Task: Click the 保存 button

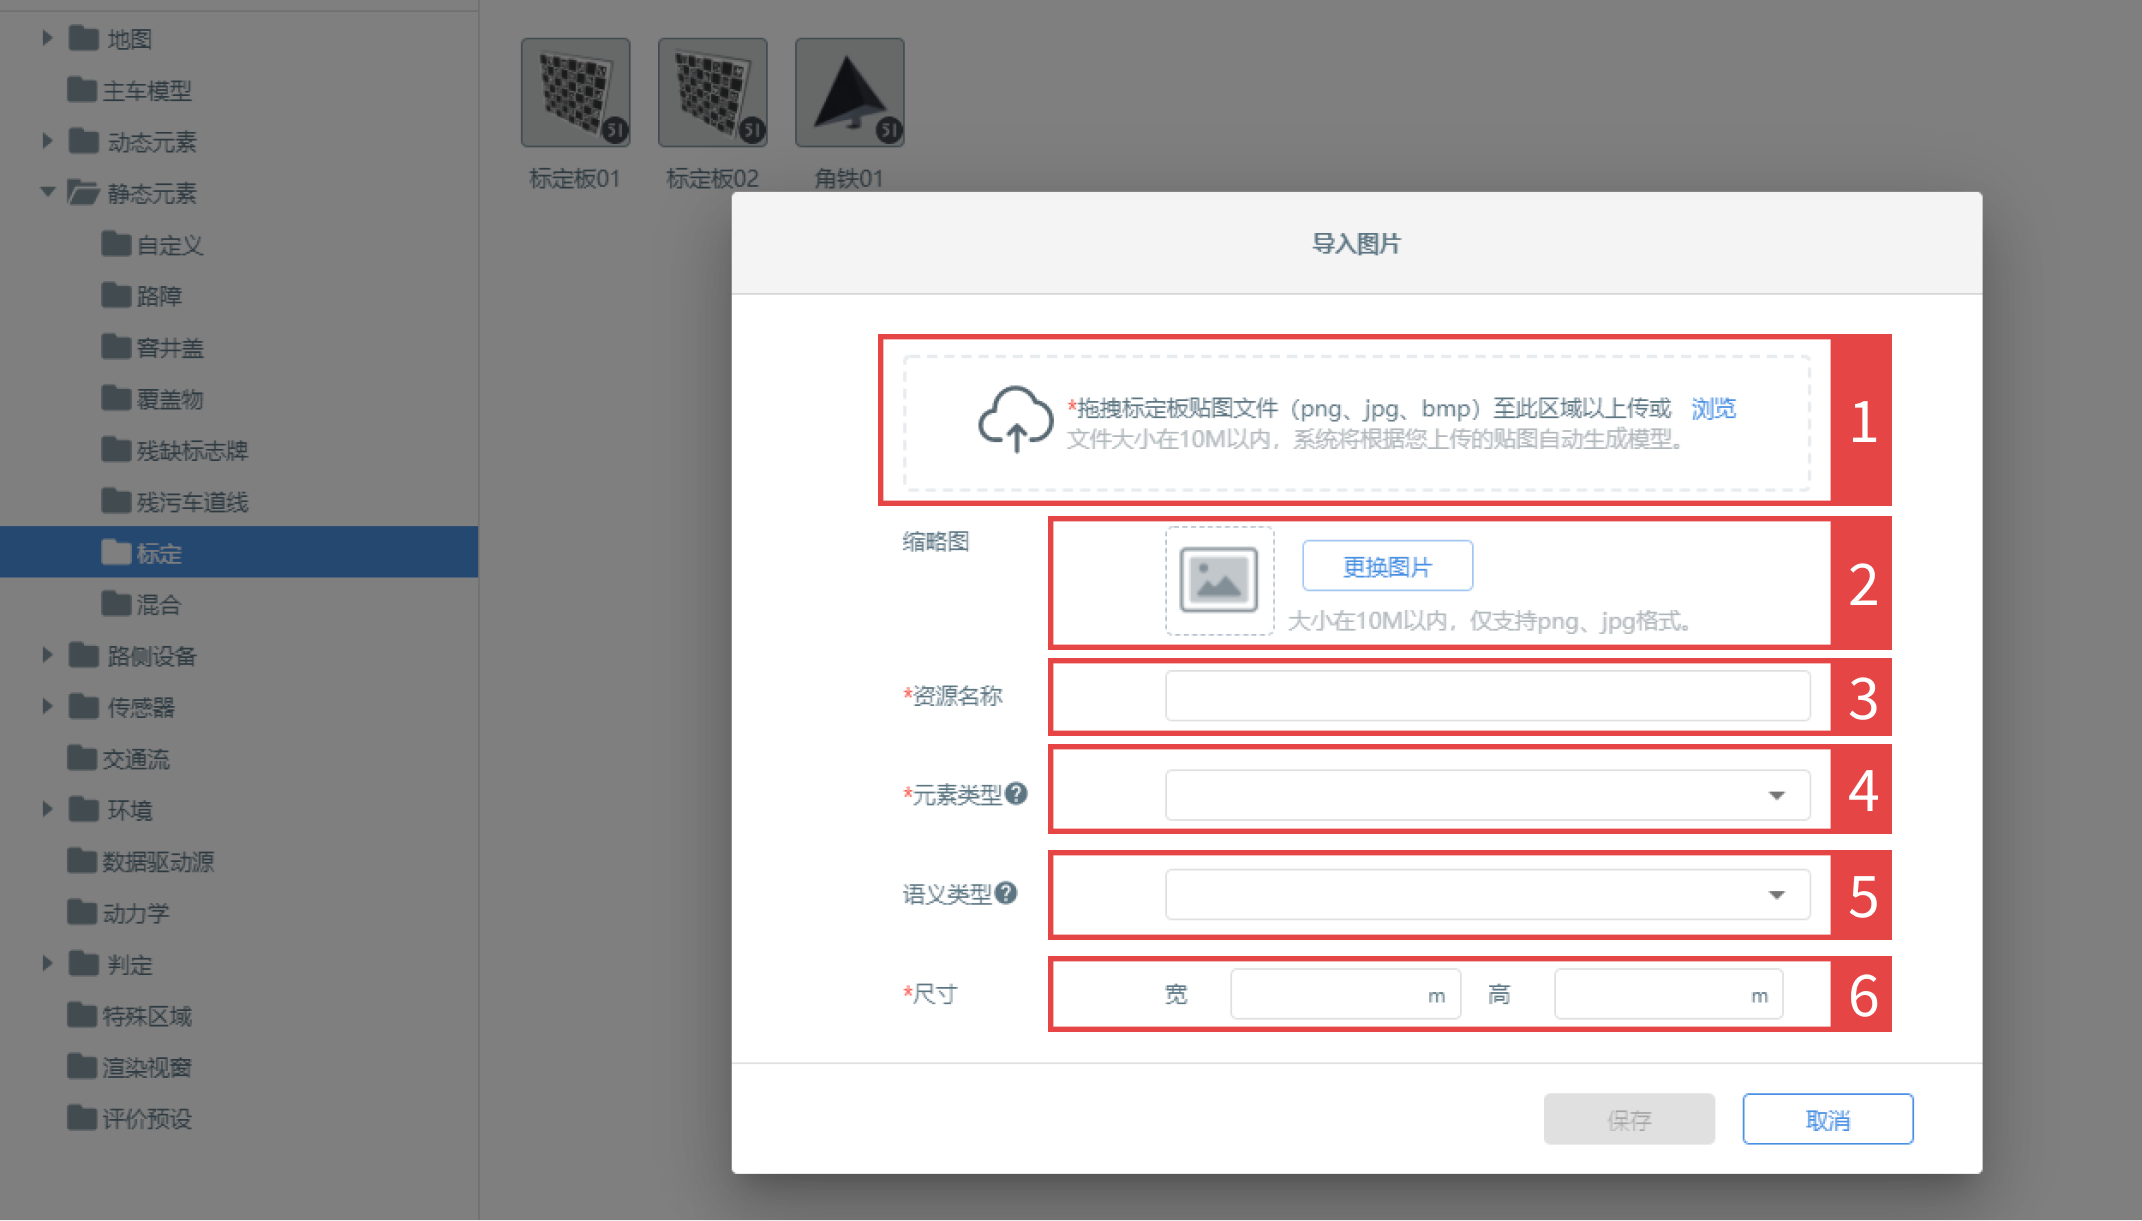Action: tap(1629, 1120)
